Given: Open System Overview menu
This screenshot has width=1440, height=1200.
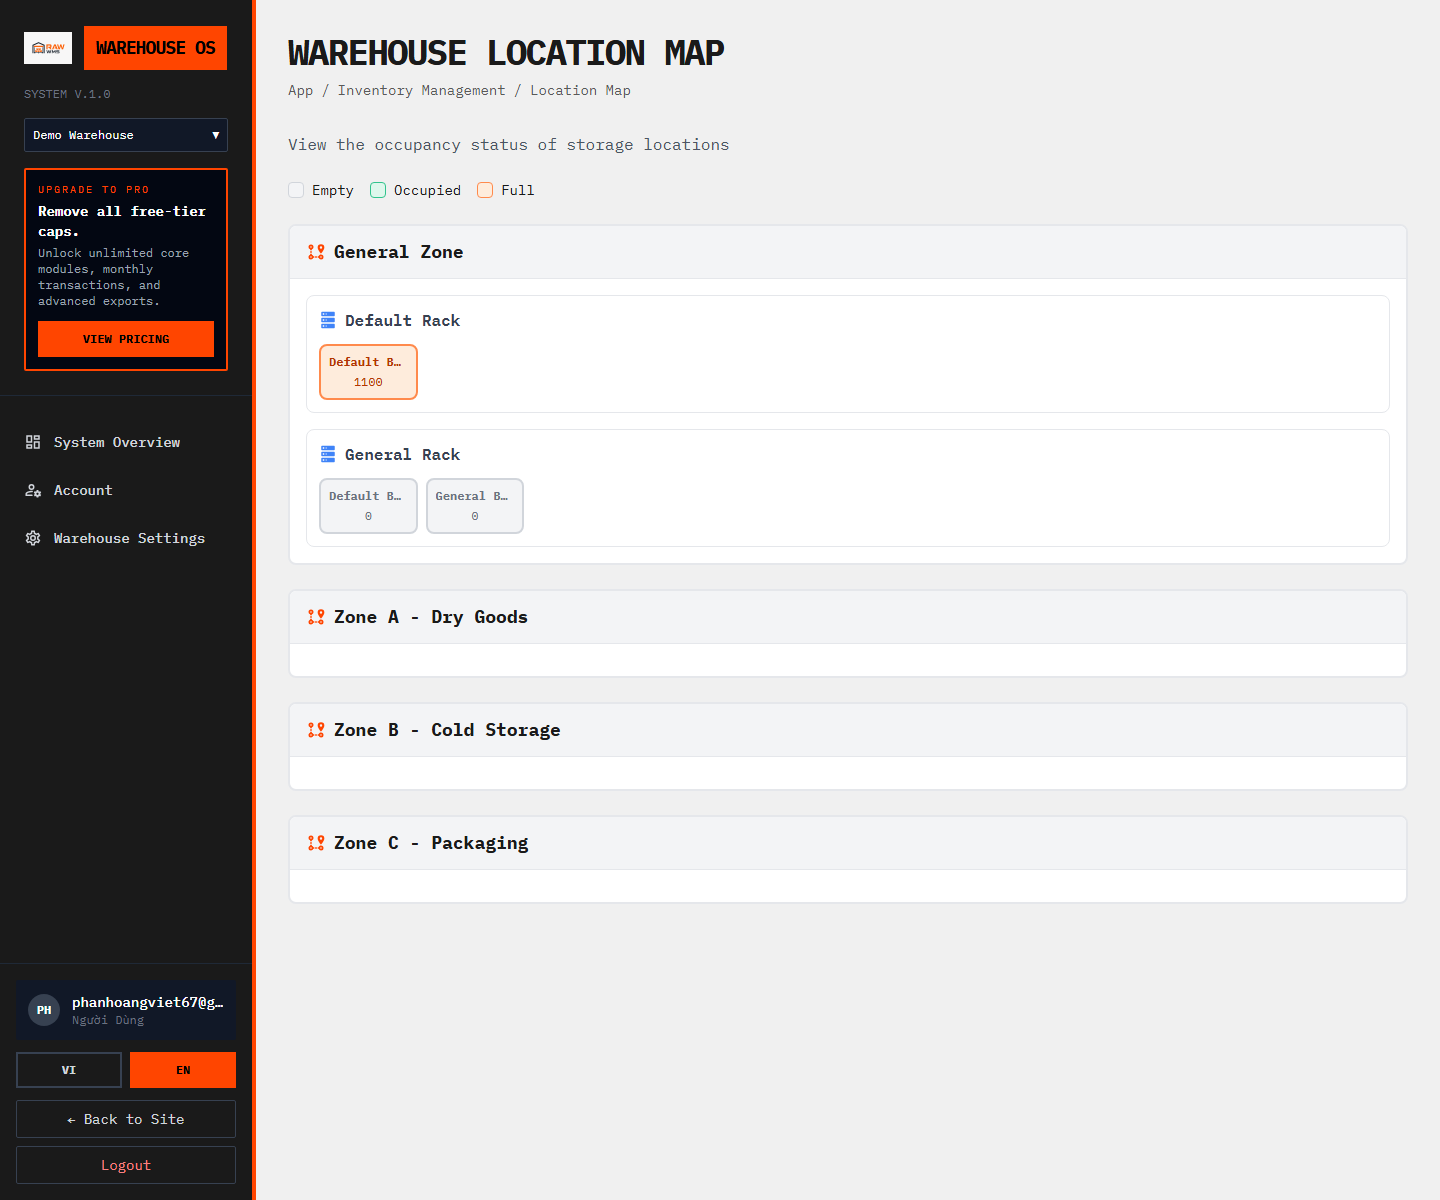Looking at the screenshot, I should [126, 442].
